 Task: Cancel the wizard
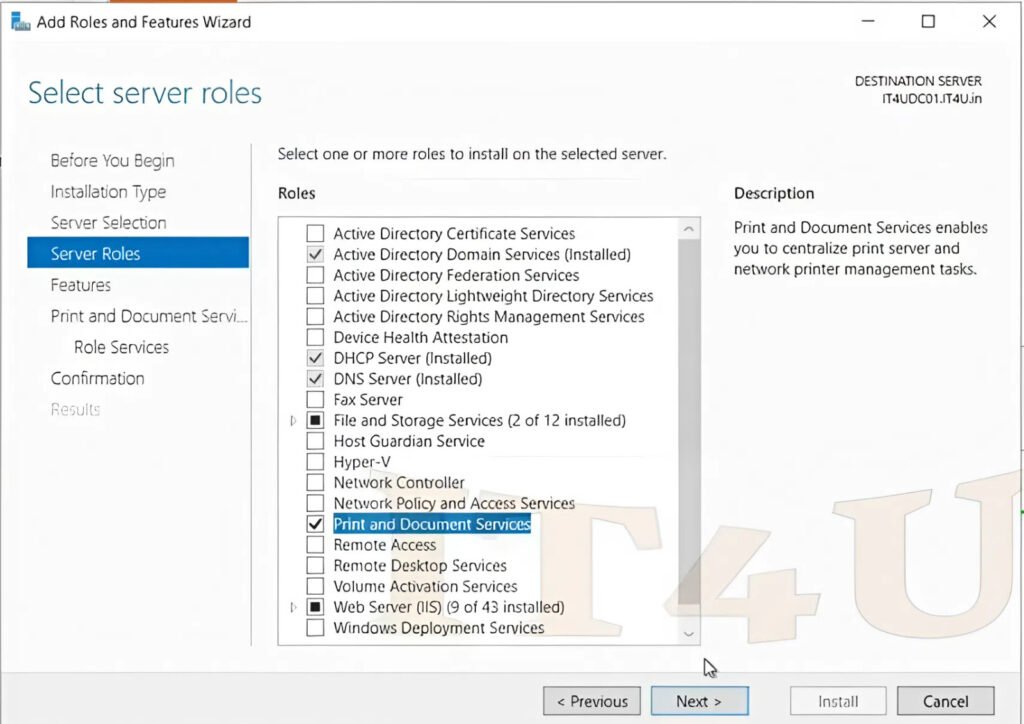tap(945, 701)
